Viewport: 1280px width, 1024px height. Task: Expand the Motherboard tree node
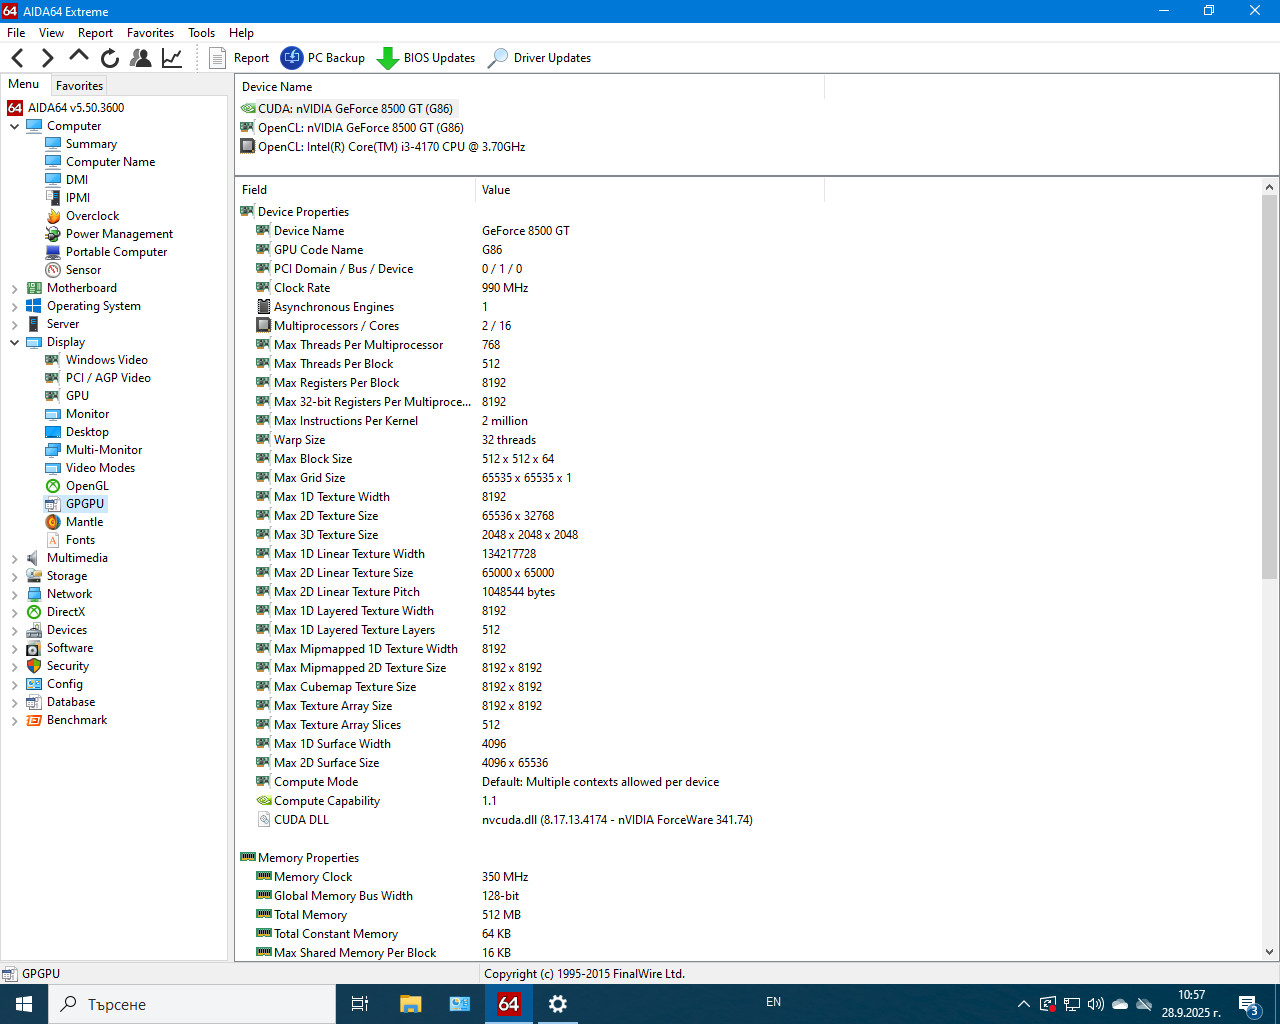click(x=15, y=288)
